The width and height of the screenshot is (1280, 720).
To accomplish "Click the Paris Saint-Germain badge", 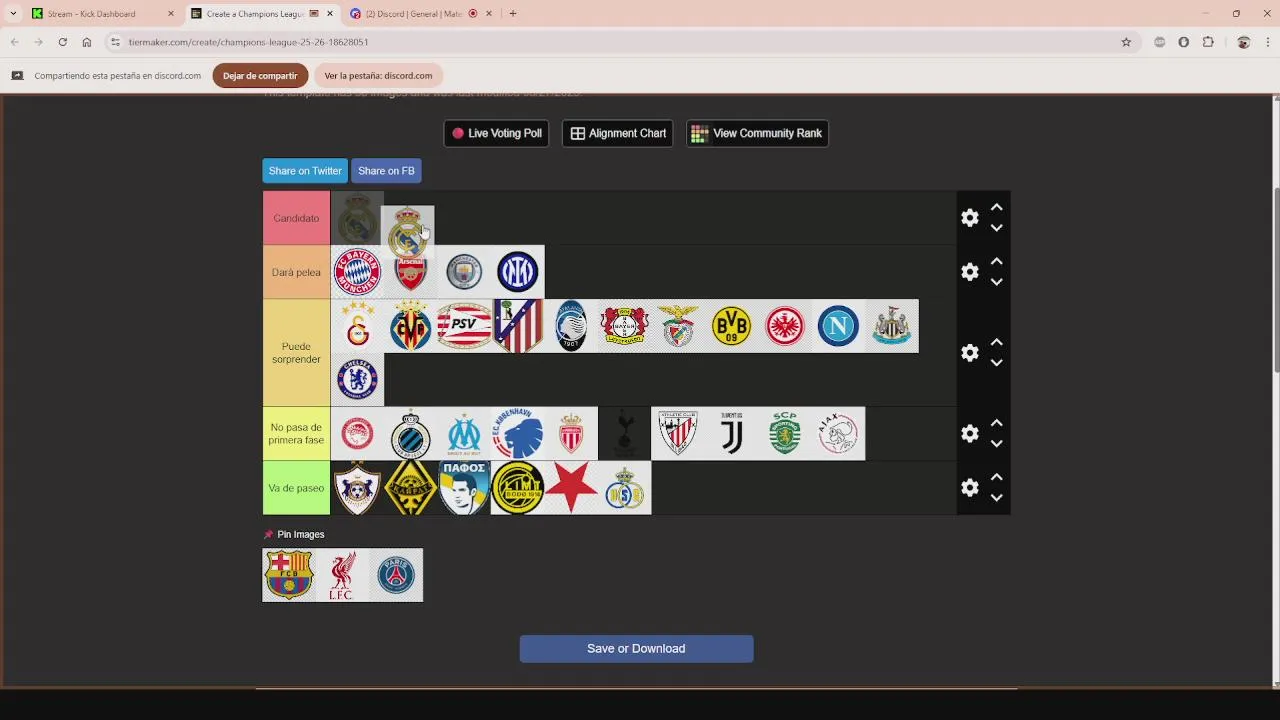I will (x=396, y=575).
